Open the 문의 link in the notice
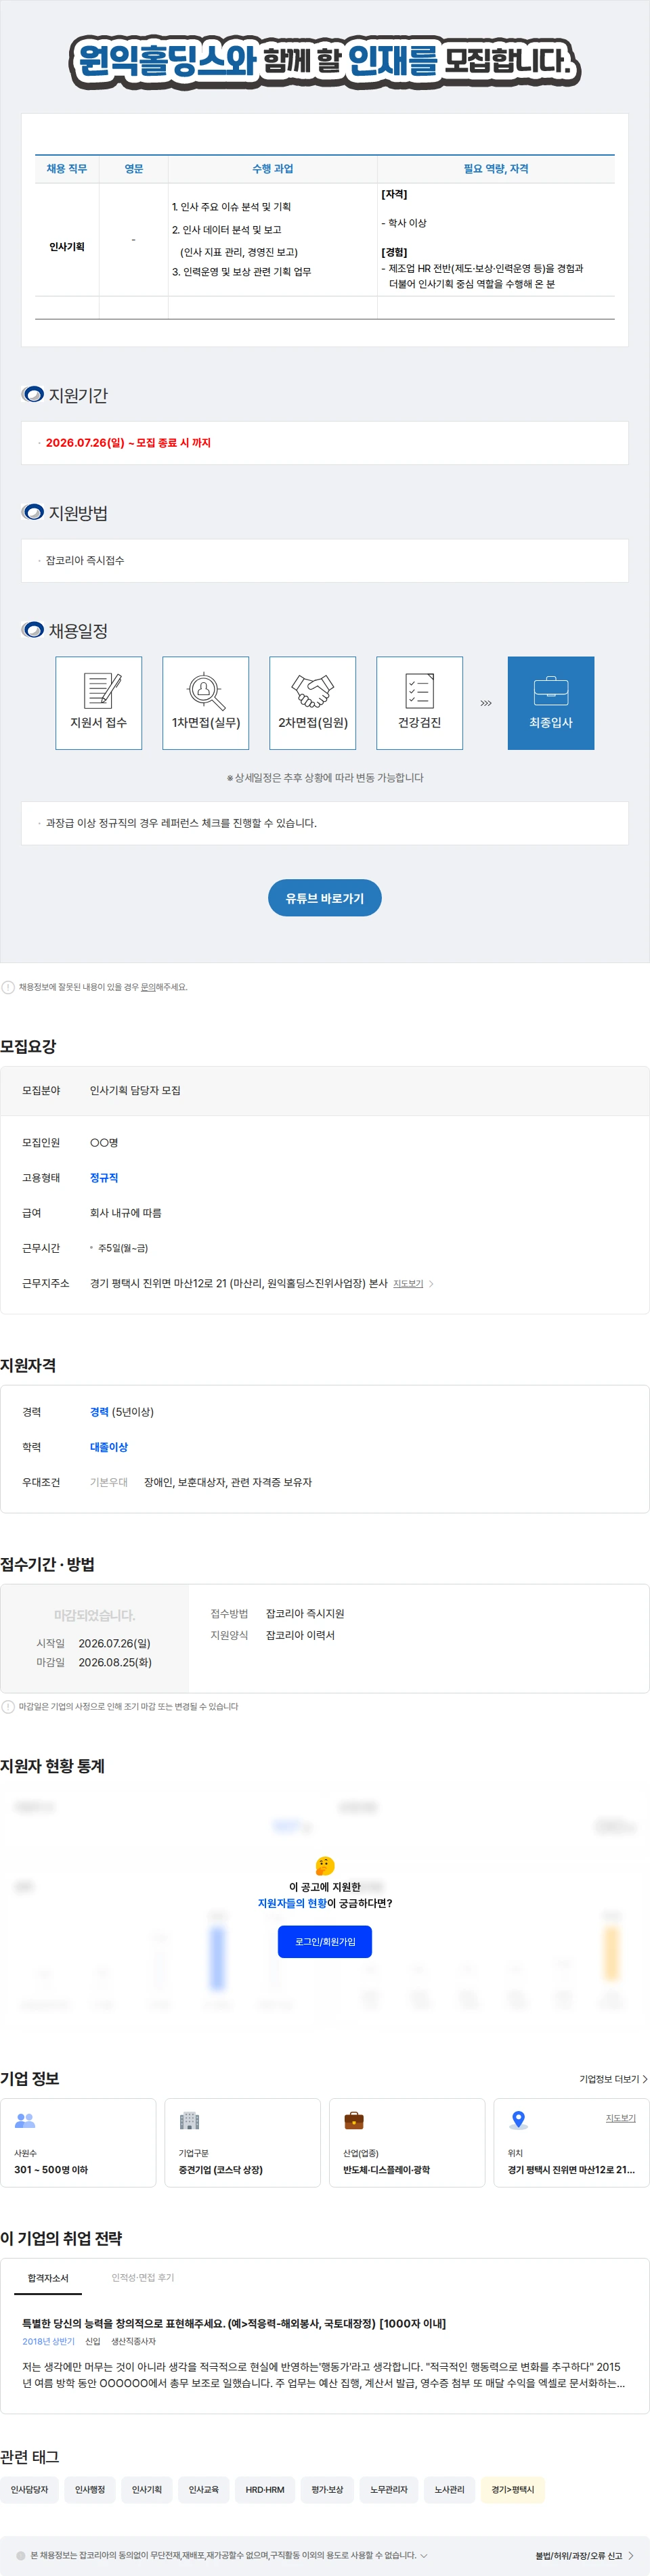Viewport: 650px width, 2576px height. pyautogui.click(x=148, y=987)
